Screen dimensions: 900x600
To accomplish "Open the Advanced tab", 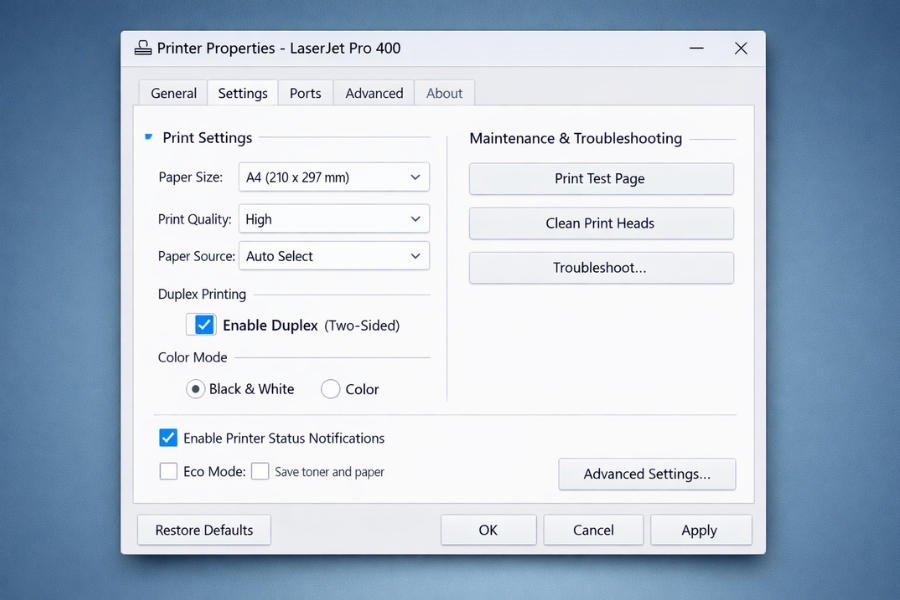I will (373, 92).
